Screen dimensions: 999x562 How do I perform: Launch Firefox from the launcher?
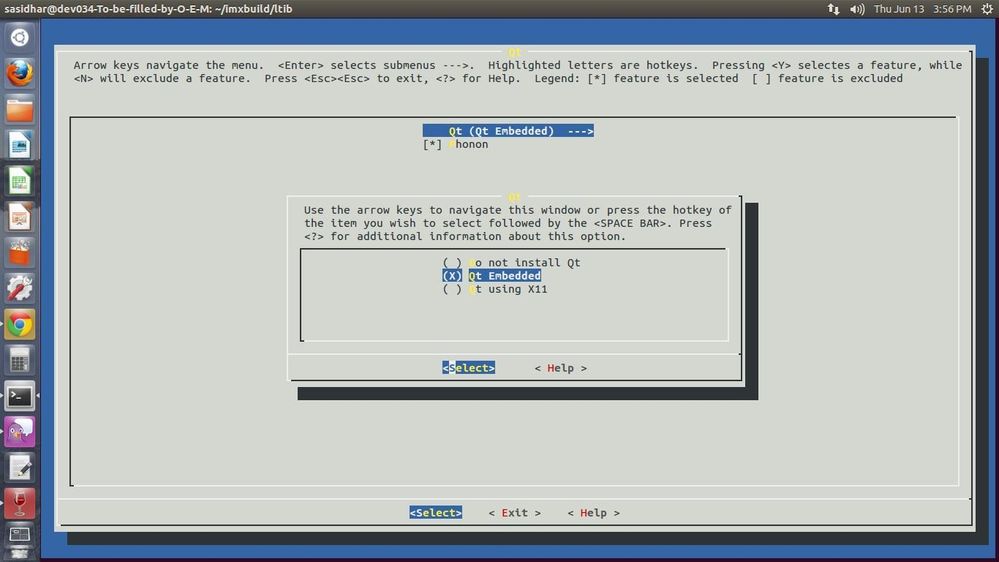tap(19, 73)
